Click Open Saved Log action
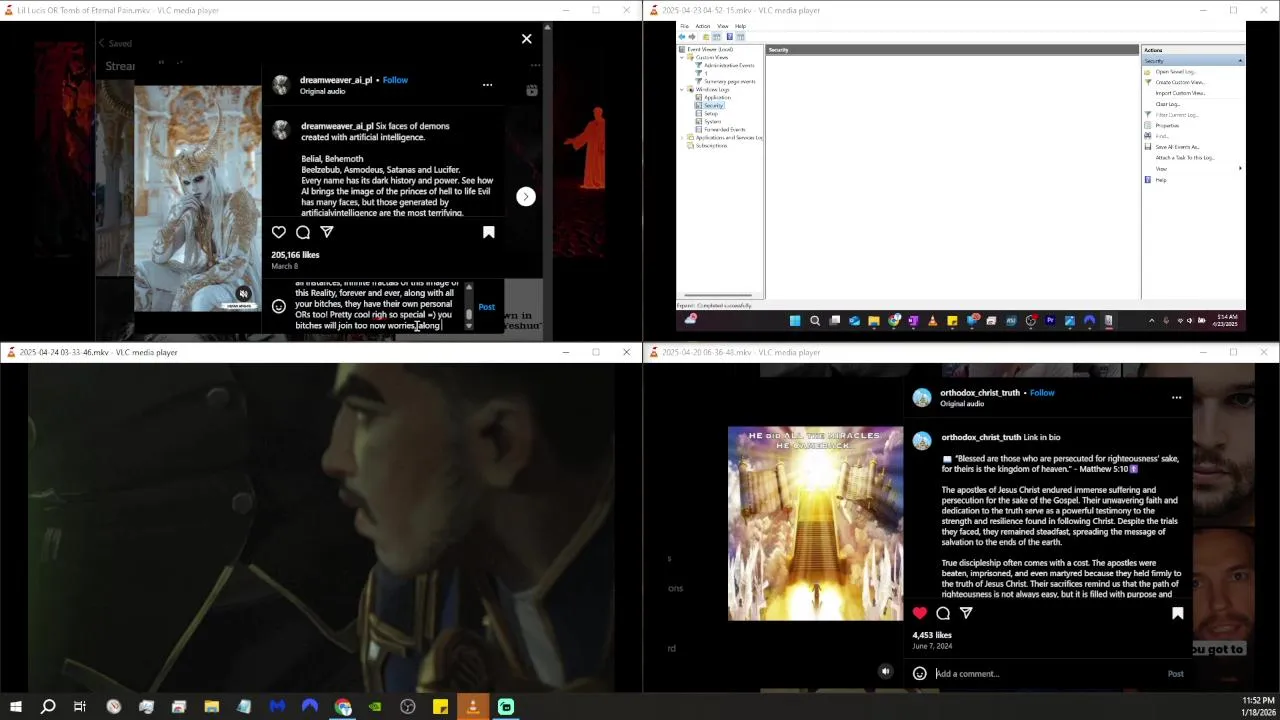This screenshot has height=720, width=1280. coord(1176,72)
